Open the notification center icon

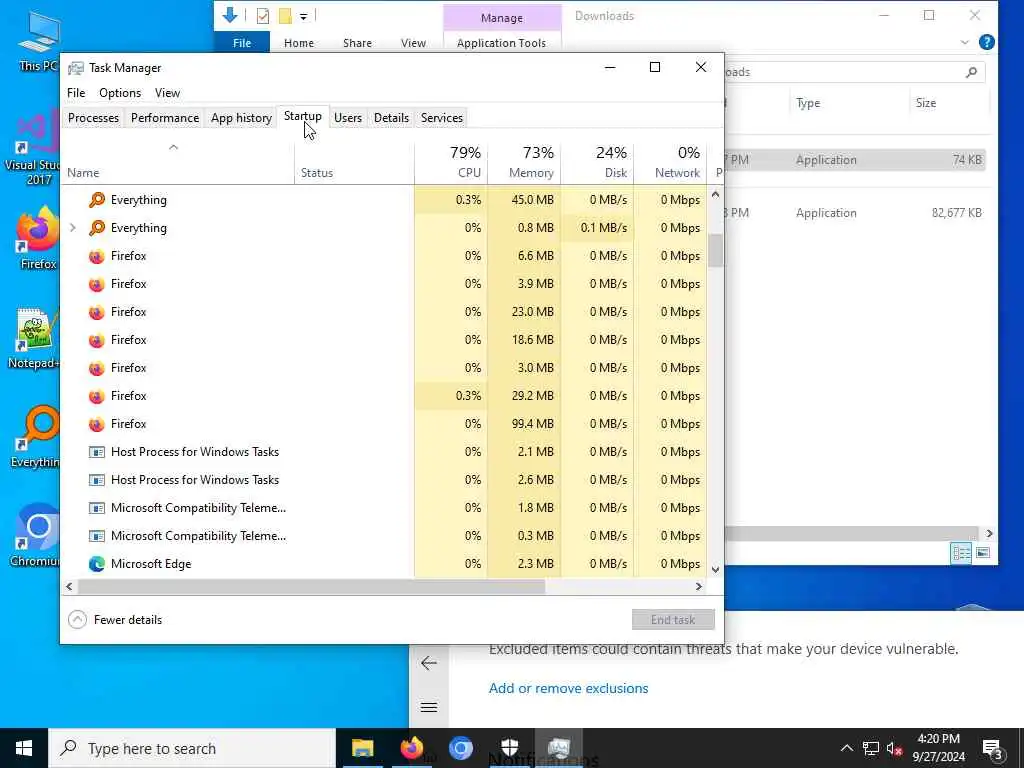[992, 748]
